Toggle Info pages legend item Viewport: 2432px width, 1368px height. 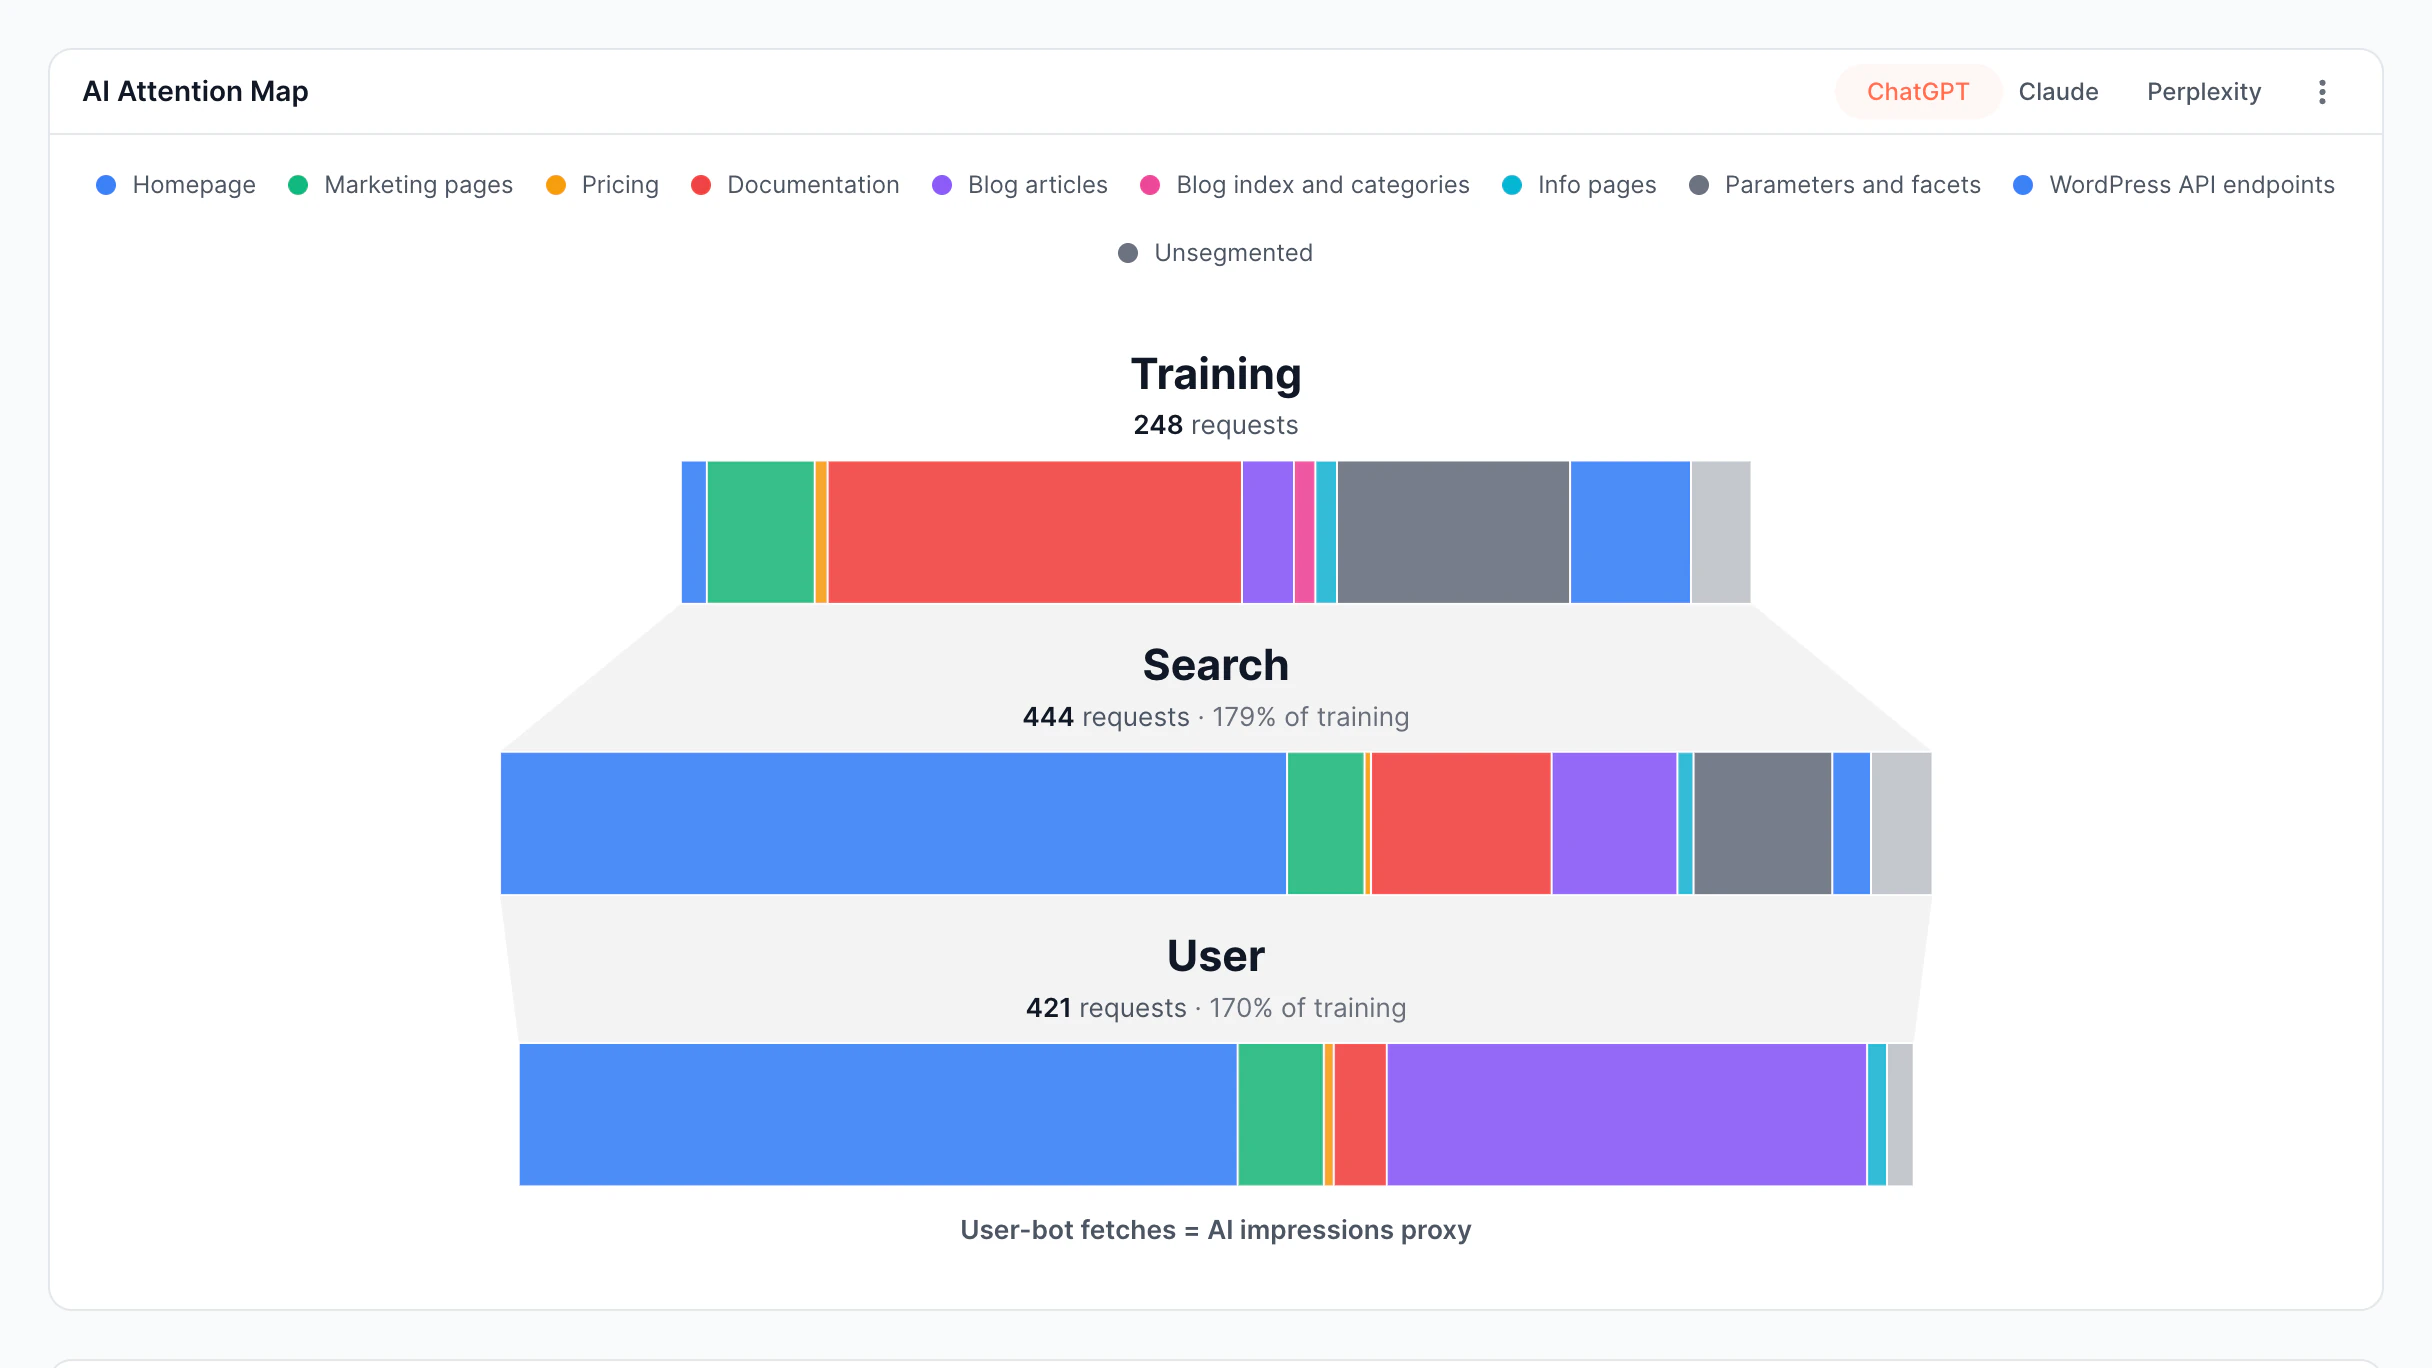coord(1579,185)
